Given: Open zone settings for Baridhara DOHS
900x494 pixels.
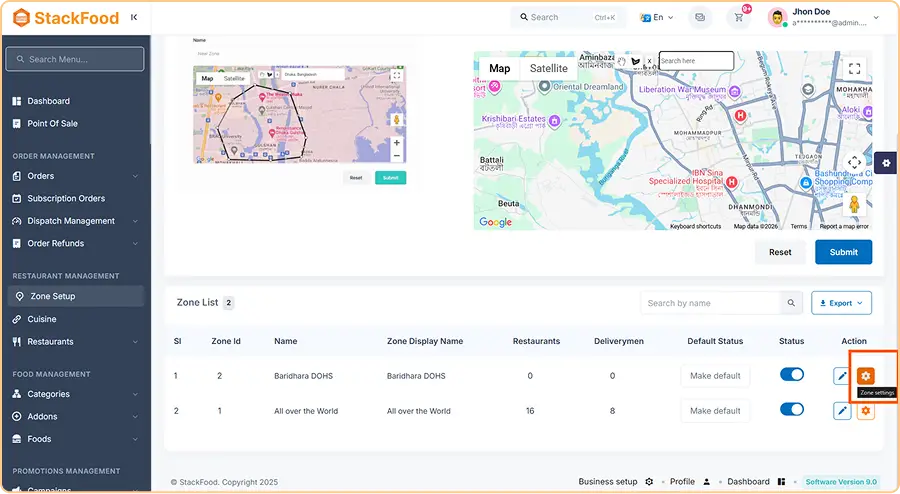Looking at the screenshot, I should coord(866,376).
